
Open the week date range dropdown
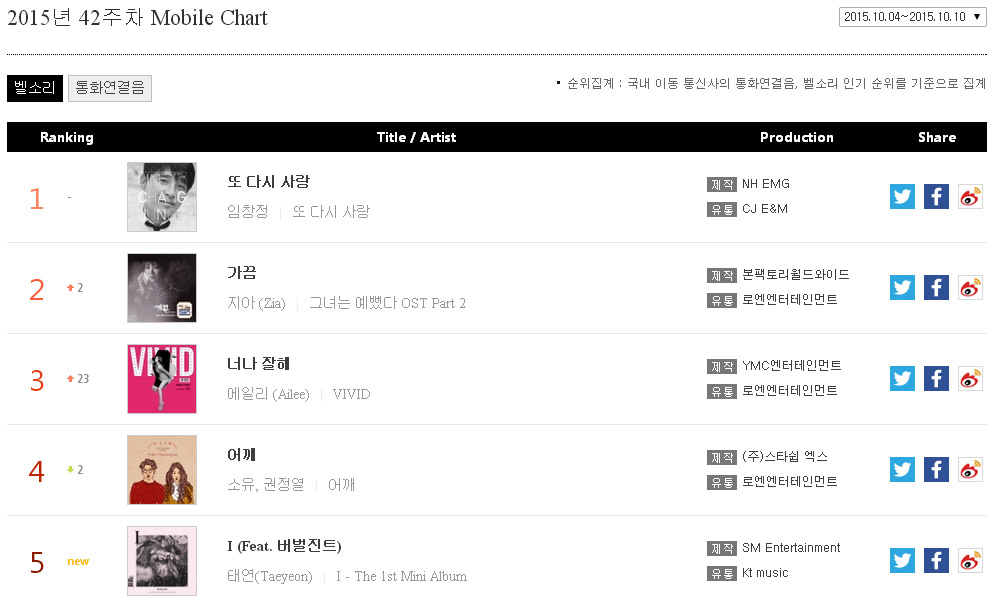[913, 17]
